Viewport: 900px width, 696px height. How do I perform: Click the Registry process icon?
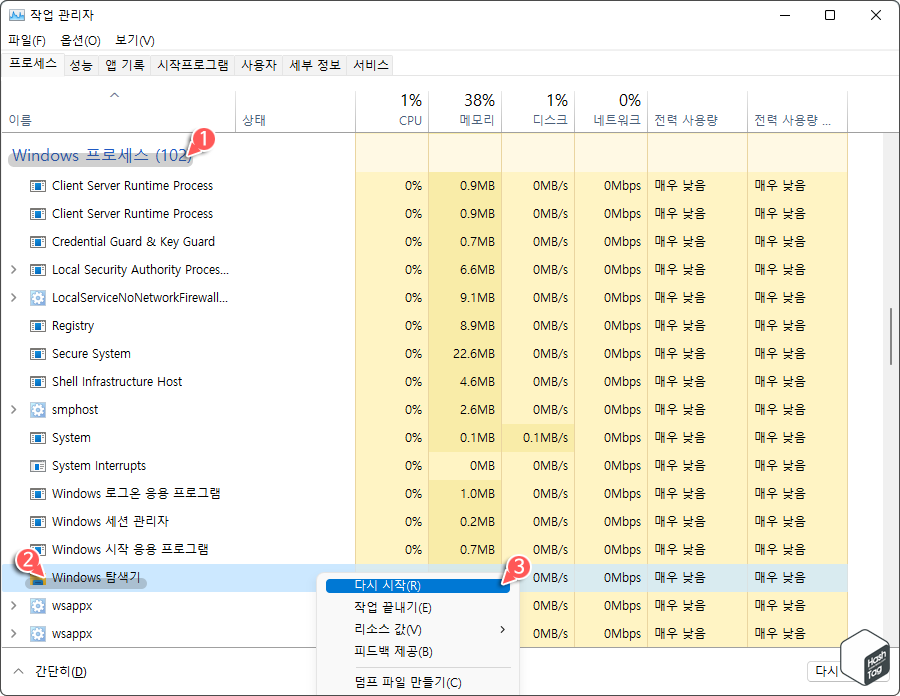[37, 325]
